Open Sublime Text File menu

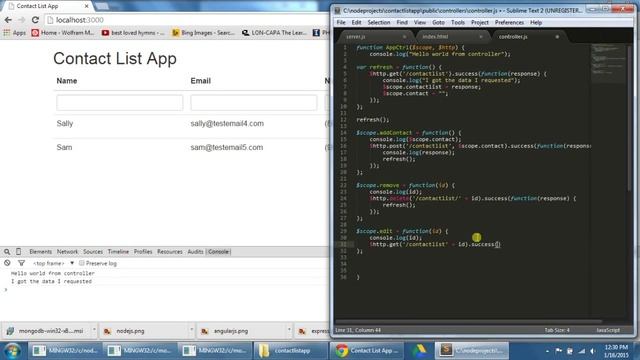(x=341, y=22)
